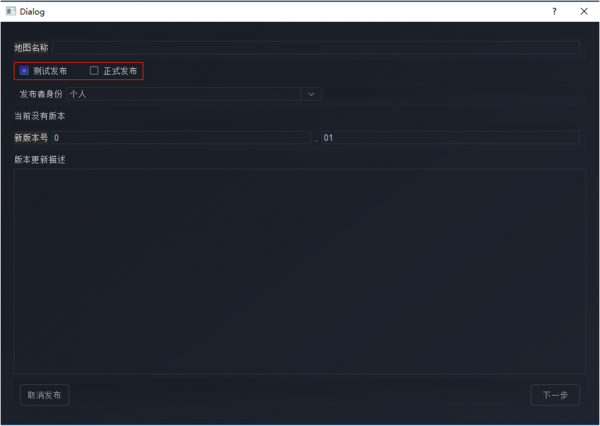Open the 发布者身份 dropdown showing 个人
Screen dimensions: 600x426
pos(194,94)
